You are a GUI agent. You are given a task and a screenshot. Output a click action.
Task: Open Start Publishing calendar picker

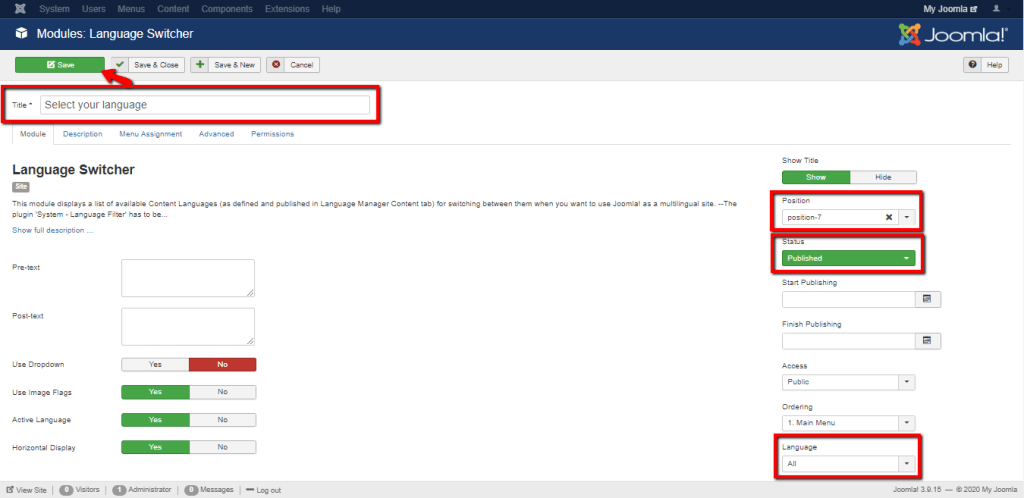[927, 300]
